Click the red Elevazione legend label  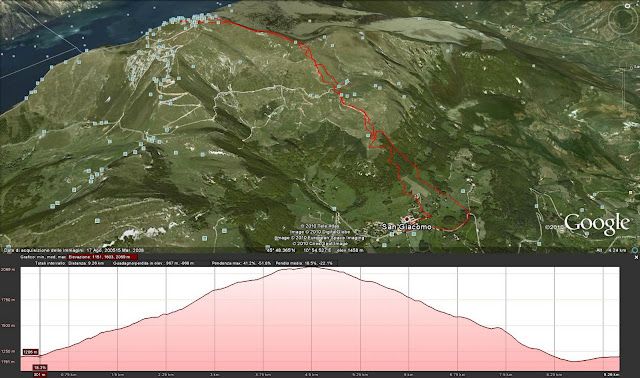click(x=102, y=257)
